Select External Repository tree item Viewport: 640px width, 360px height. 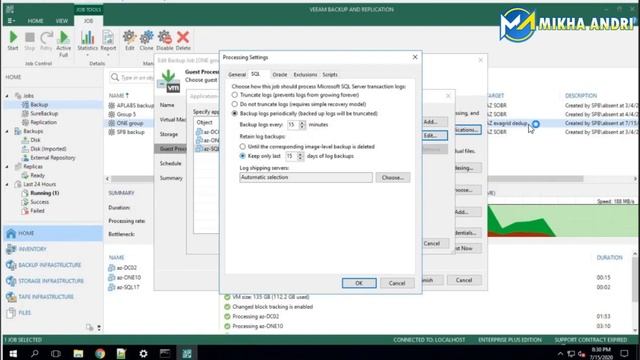click(x=53, y=158)
